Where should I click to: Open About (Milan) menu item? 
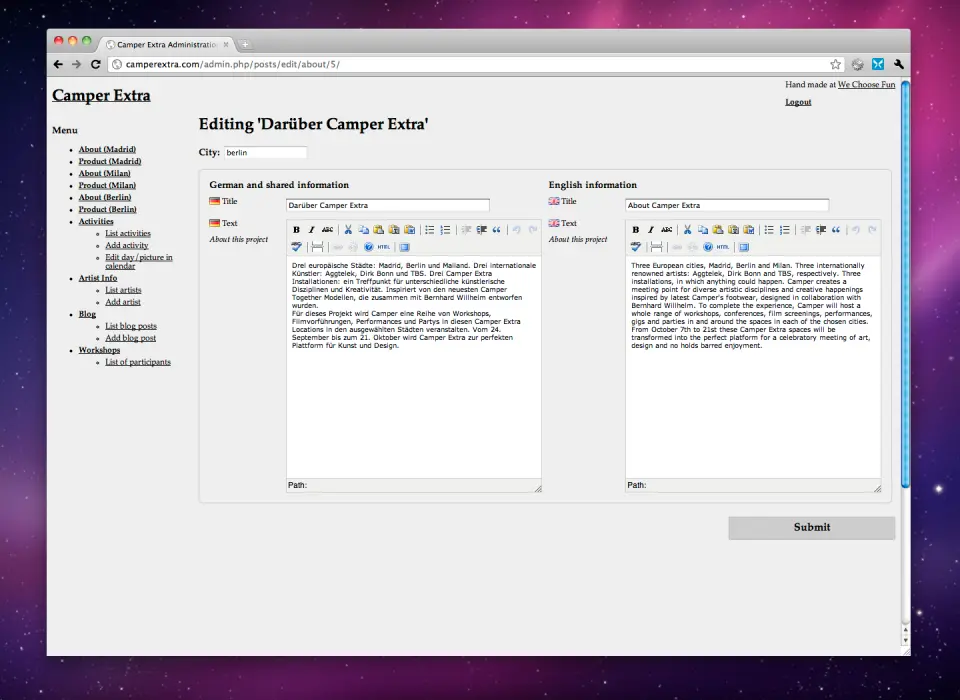click(104, 173)
